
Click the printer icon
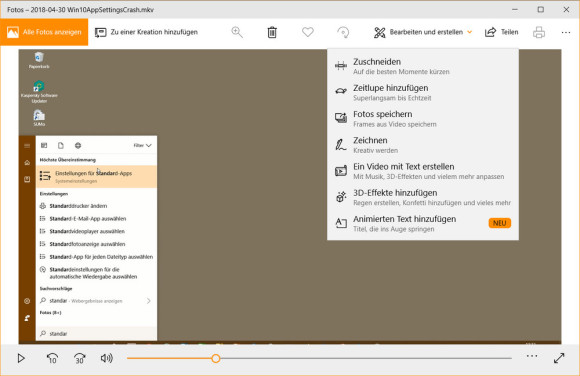539,32
